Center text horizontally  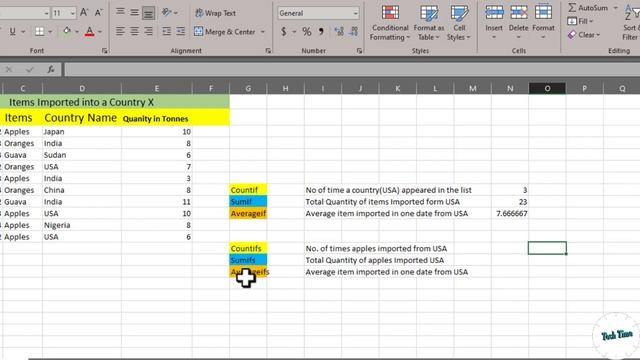point(134,31)
